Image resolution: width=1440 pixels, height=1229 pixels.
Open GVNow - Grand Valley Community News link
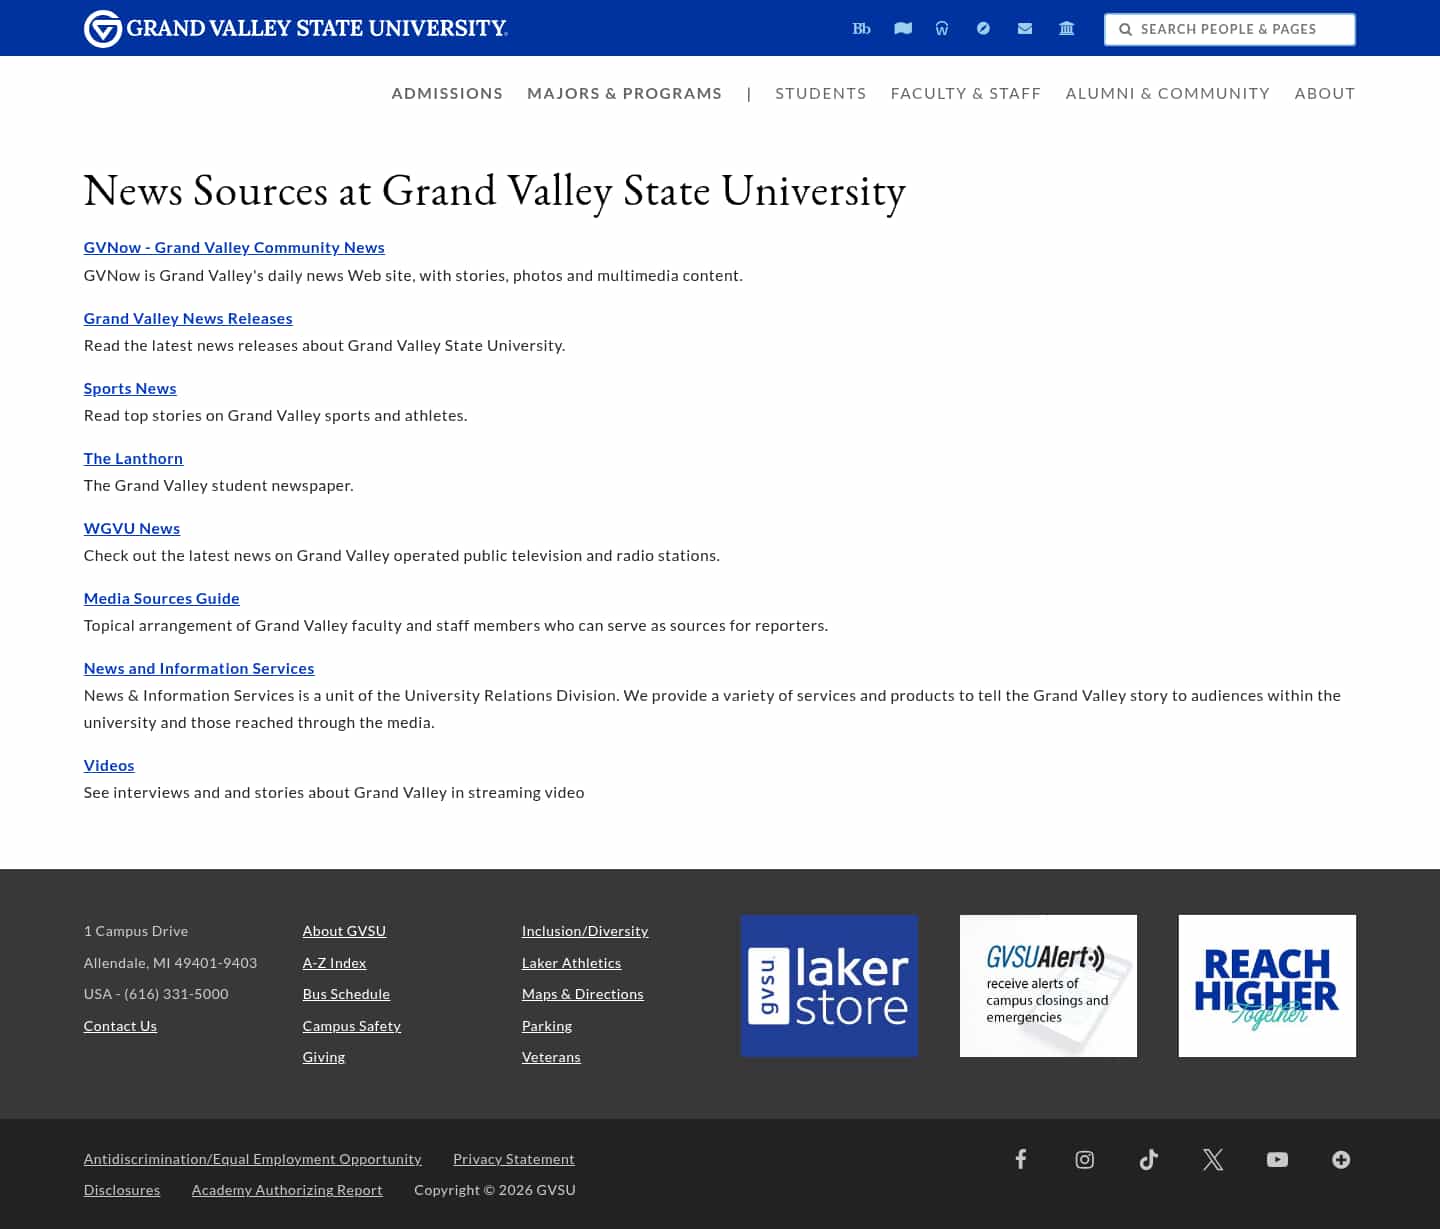[x=234, y=248]
